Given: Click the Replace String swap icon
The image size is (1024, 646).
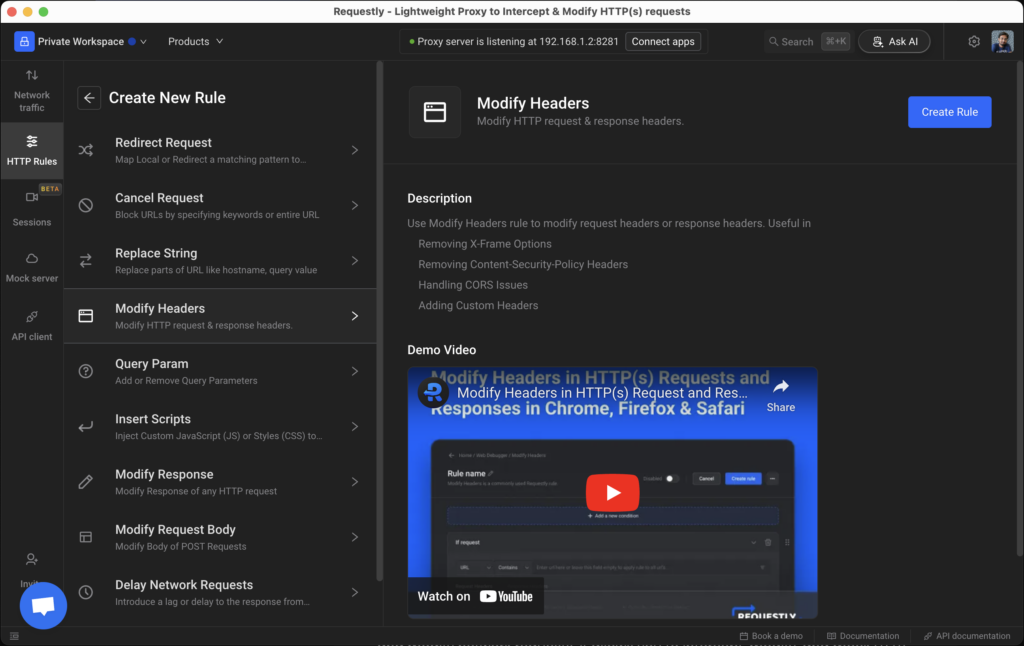Looking at the screenshot, I should point(86,261).
